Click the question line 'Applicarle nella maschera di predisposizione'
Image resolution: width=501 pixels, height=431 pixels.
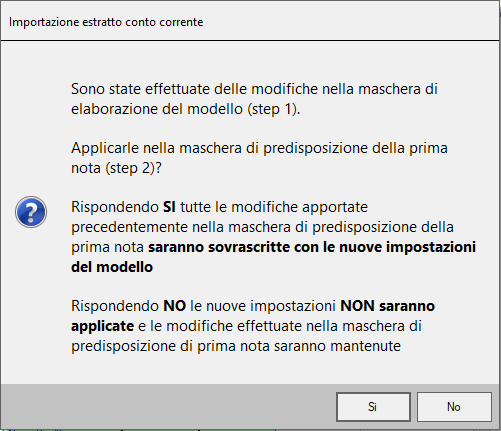[259, 148]
